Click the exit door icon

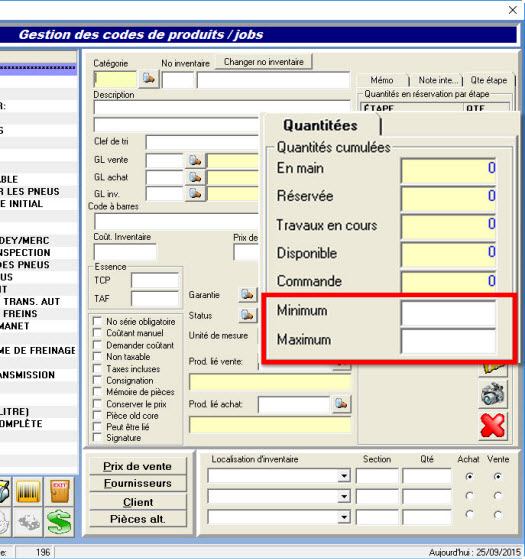(x=59, y=492)
